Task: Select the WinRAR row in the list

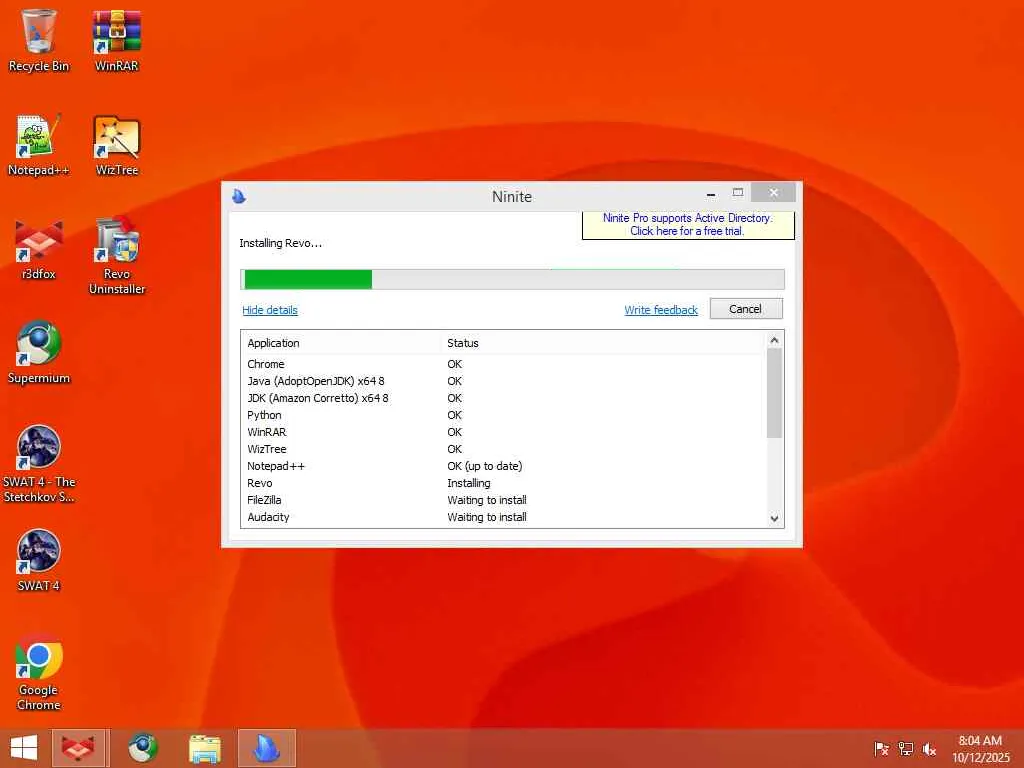Action: coord(504,432)
